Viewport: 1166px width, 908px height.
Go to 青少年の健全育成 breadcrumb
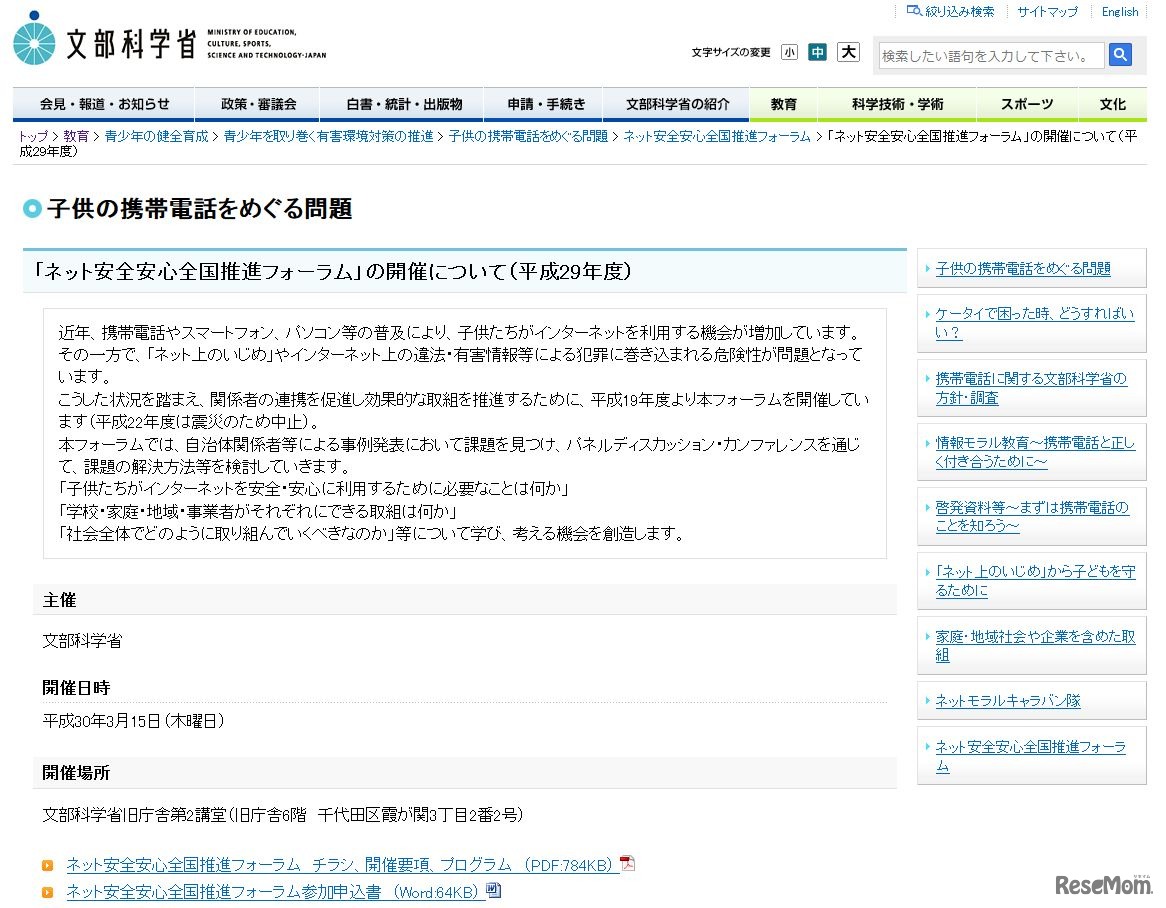[x=156, y=136]
